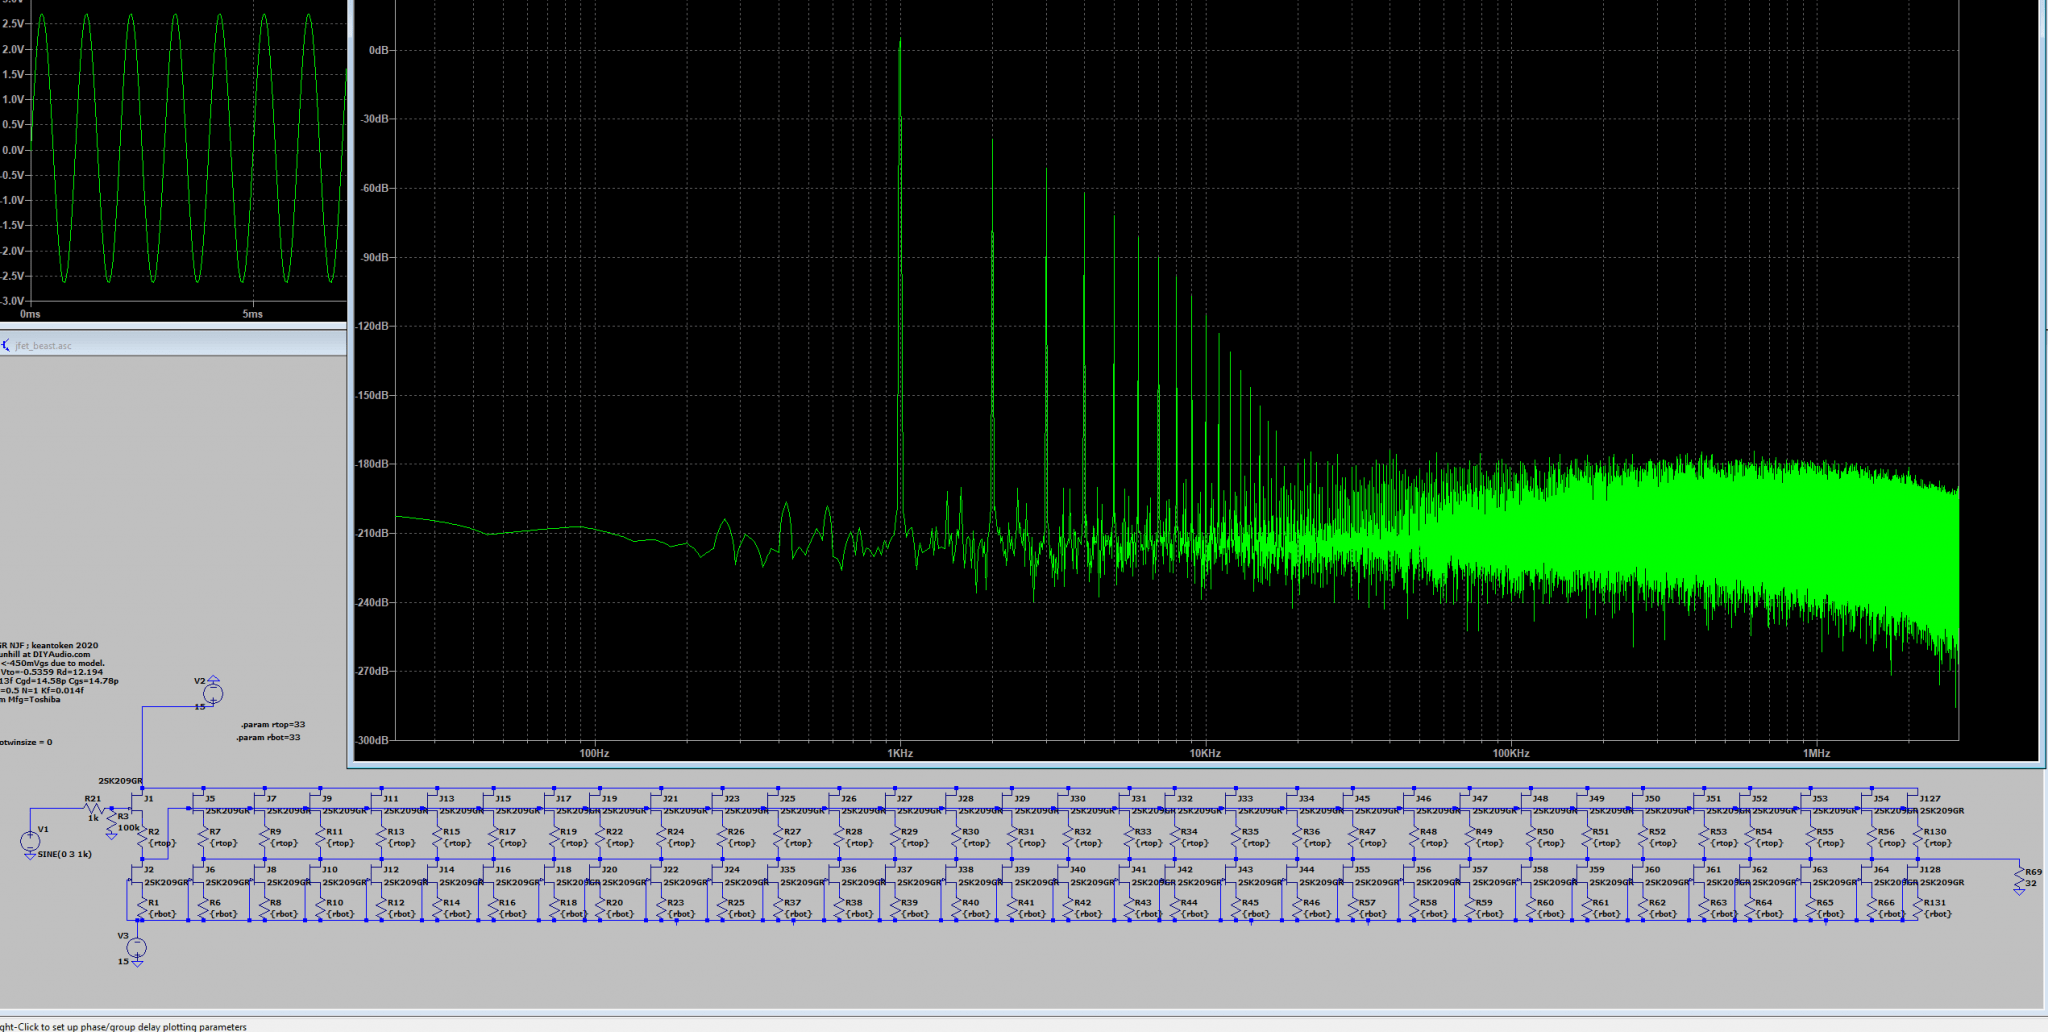This screenshot has width=2048, height=1032.
Task: Click the 10KHz frequency axis label
Action: [x=1205, y=753]
